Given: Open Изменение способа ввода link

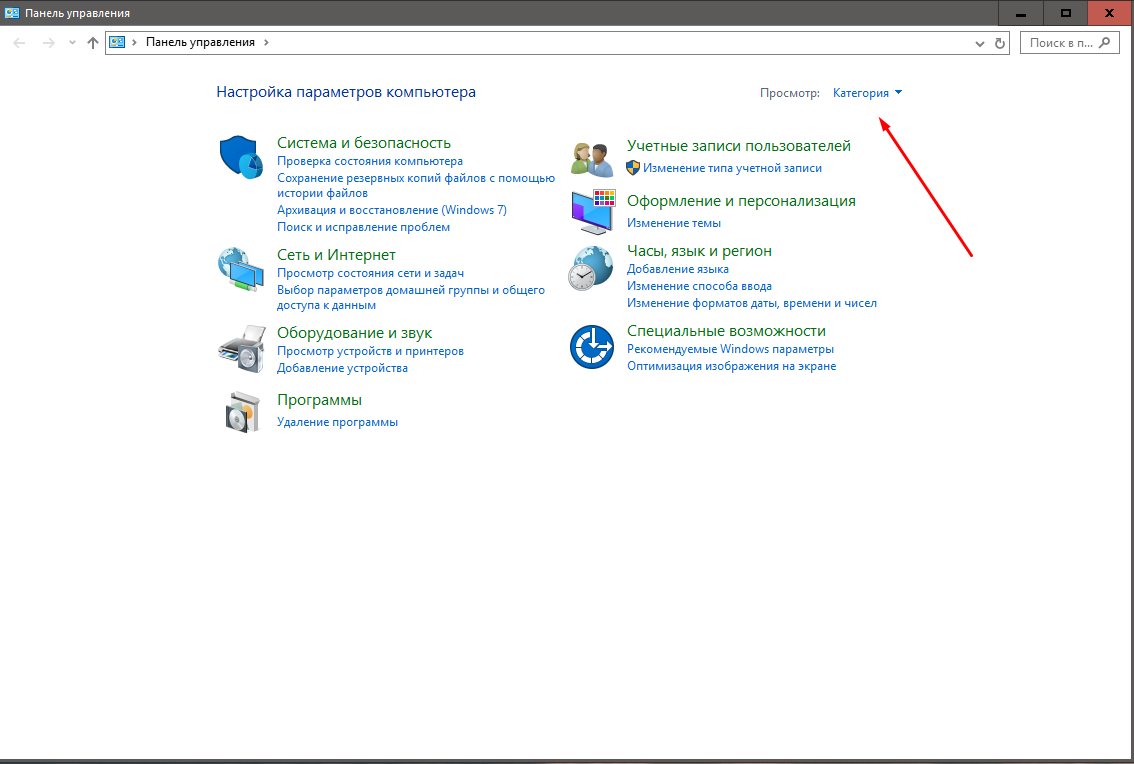Looking at the screenshot, I should (699, 286).
